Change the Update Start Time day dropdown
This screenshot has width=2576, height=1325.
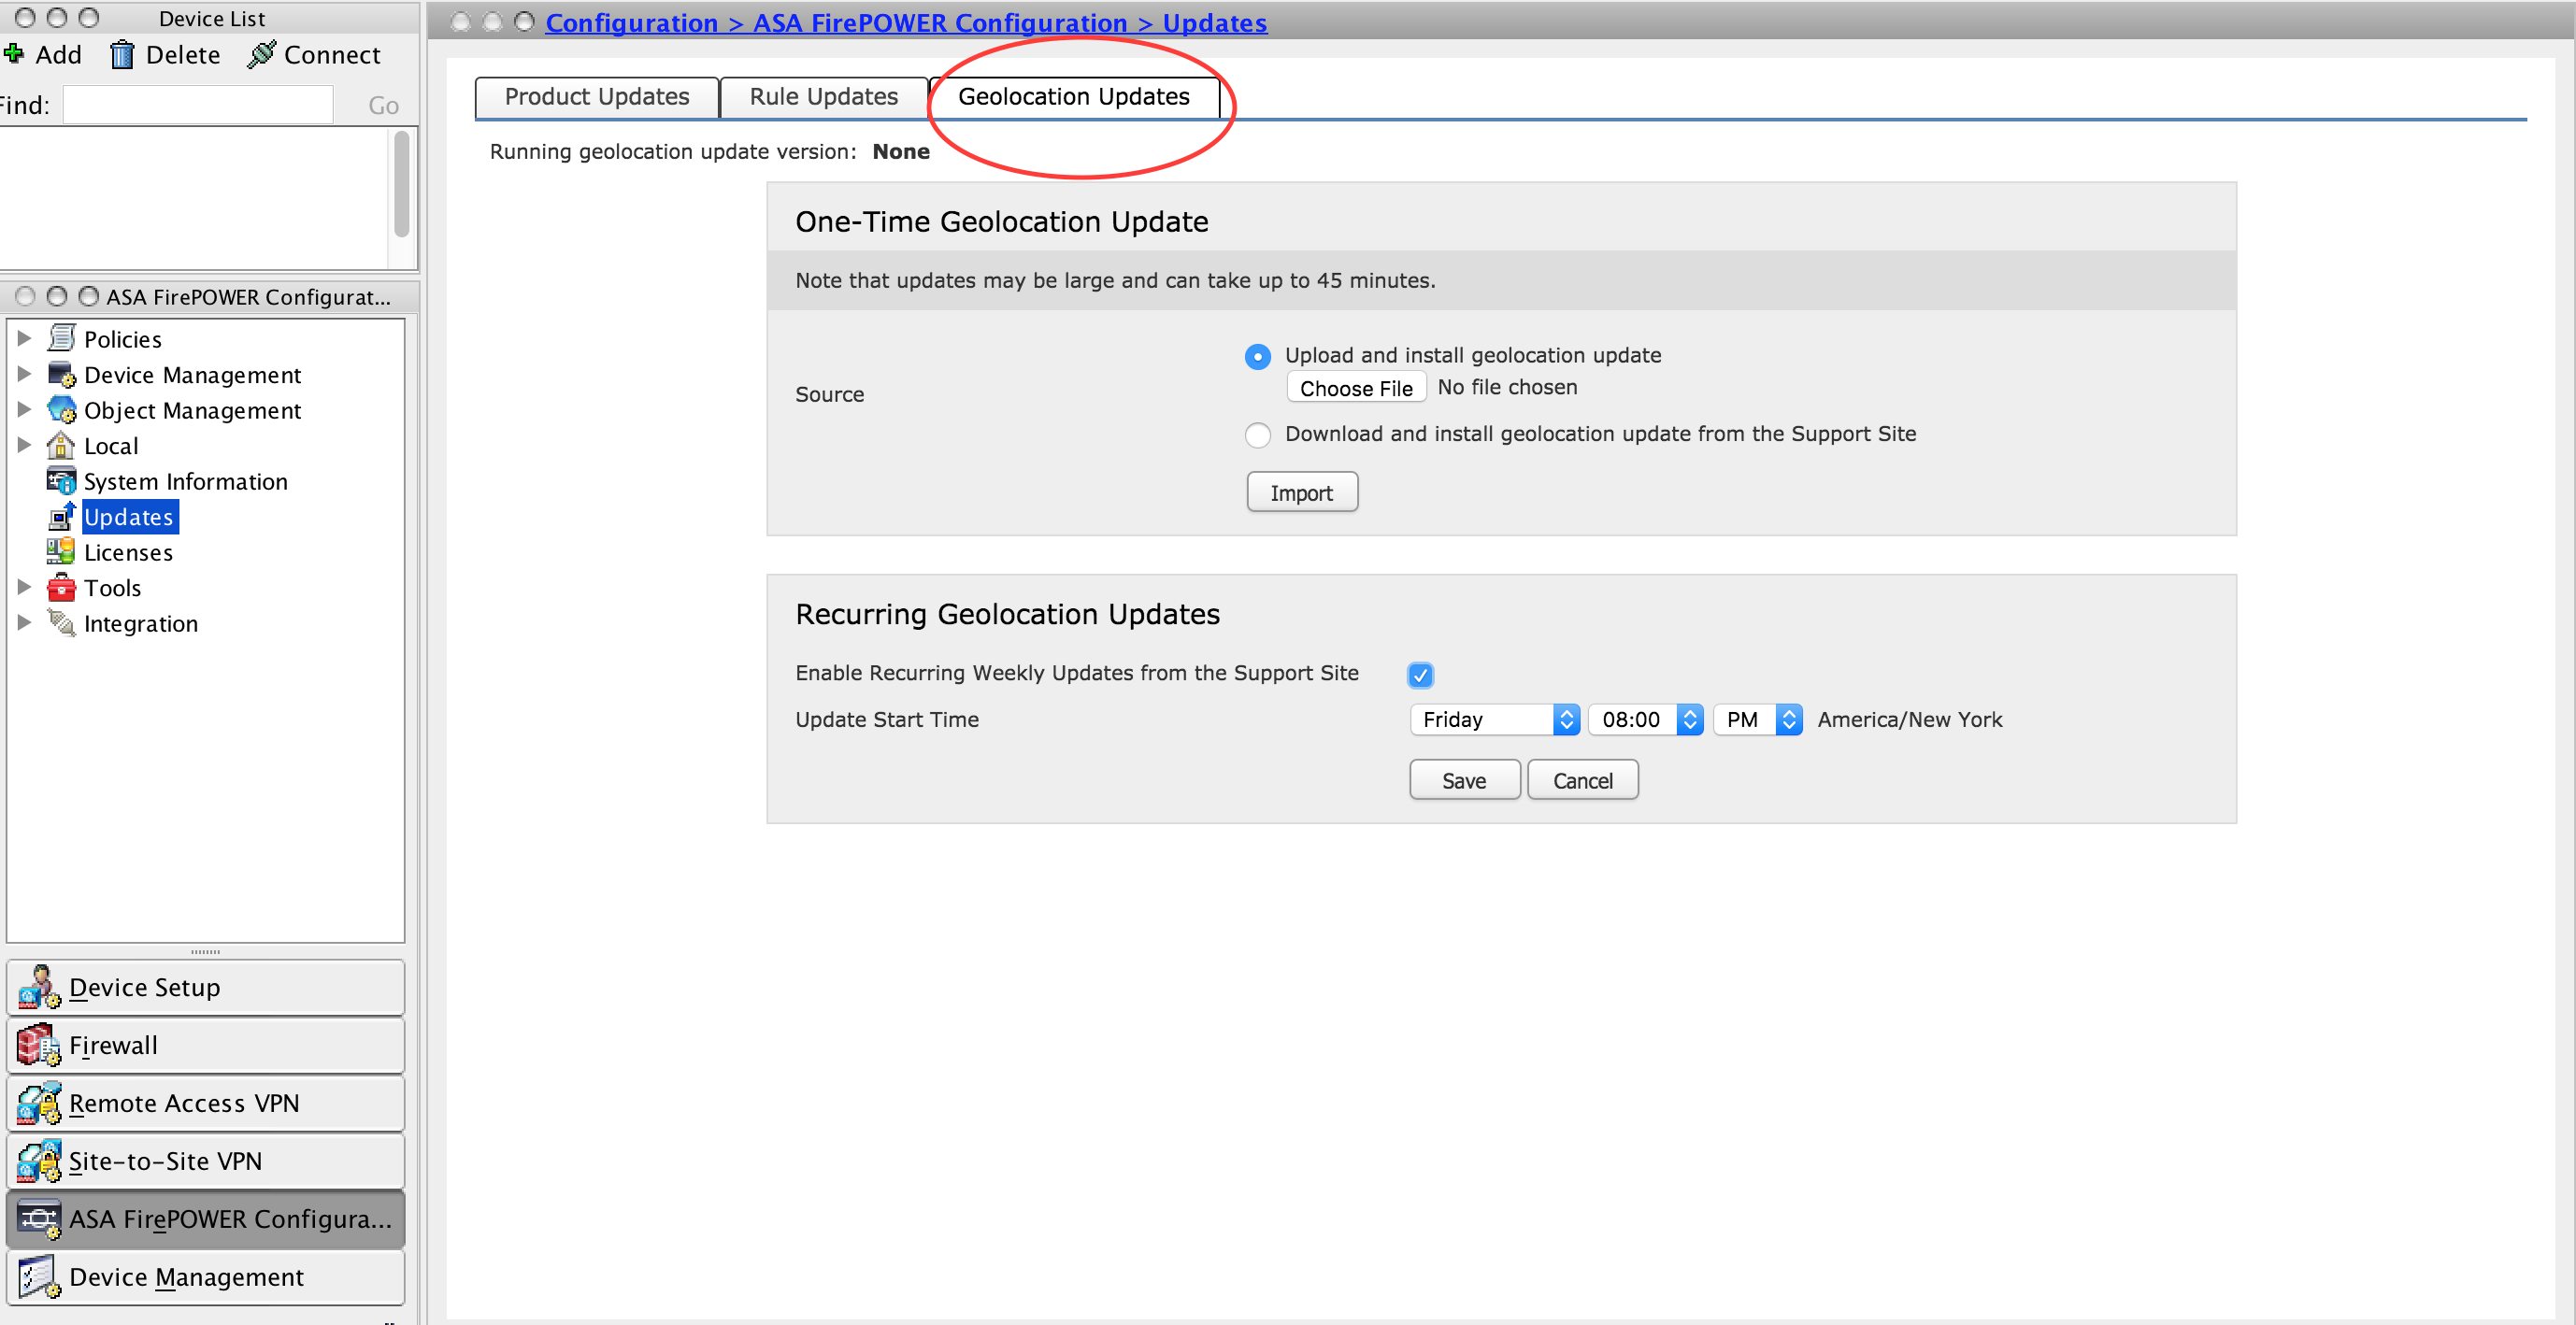(1495, 719)
